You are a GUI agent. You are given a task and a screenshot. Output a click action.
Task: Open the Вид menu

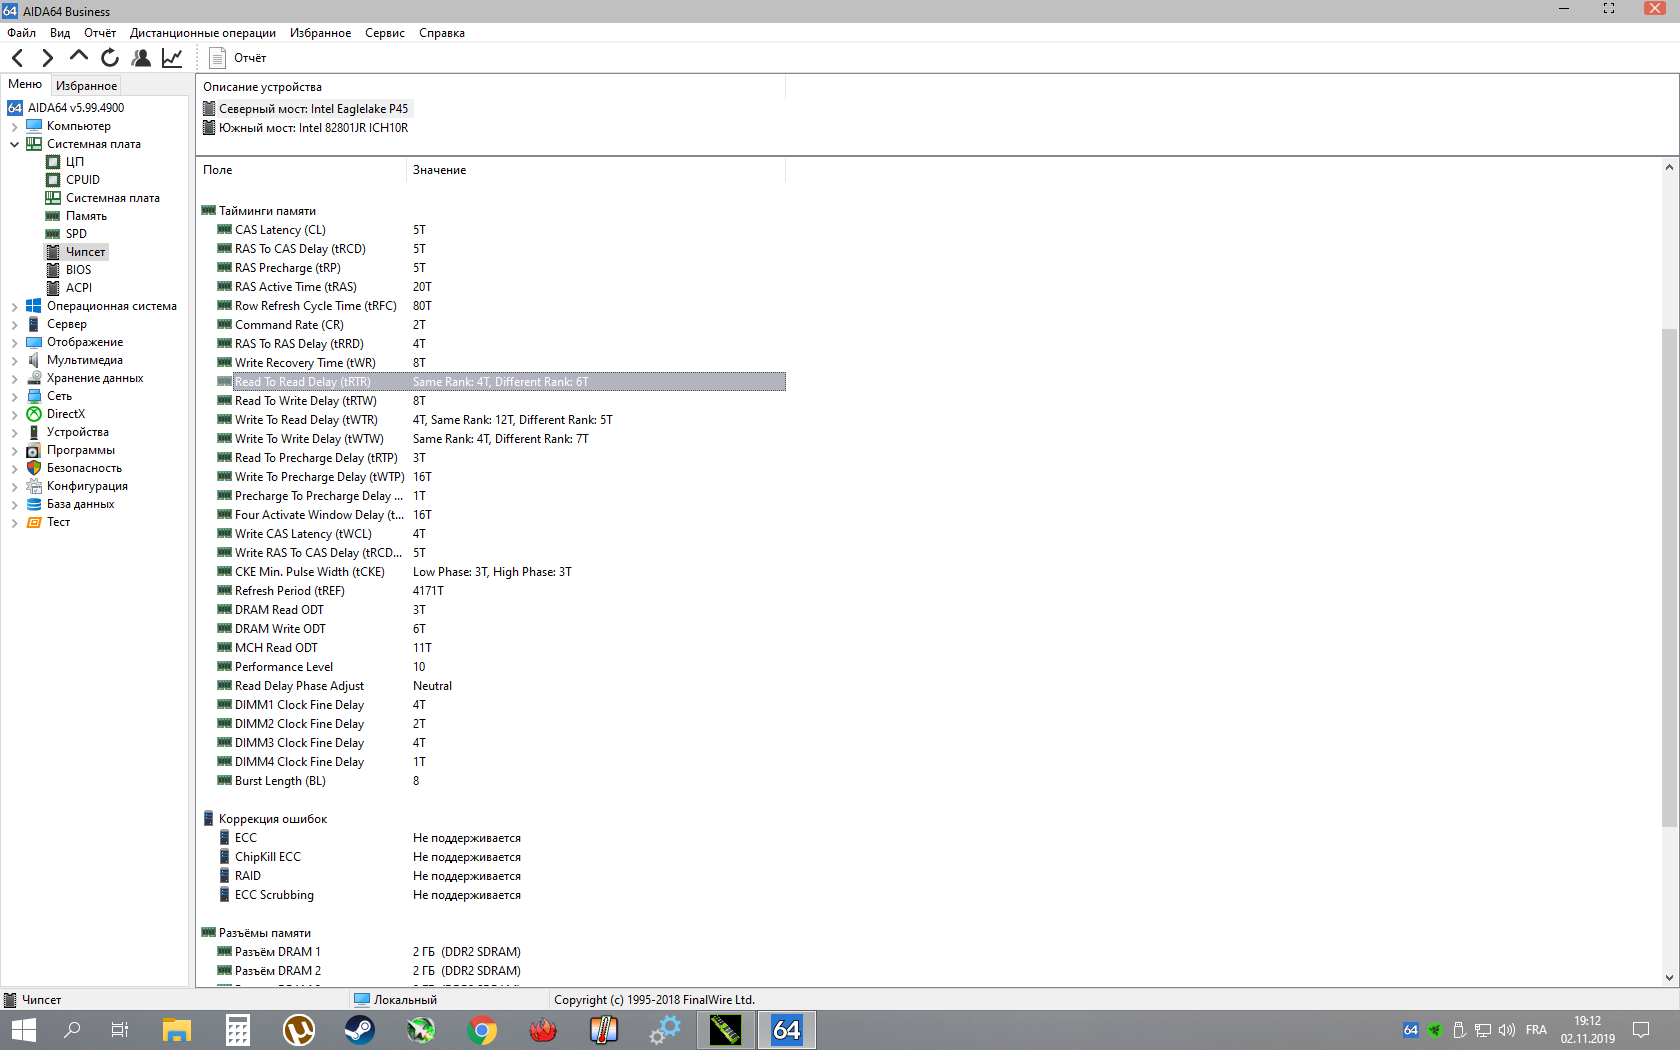tap(60, 33)
